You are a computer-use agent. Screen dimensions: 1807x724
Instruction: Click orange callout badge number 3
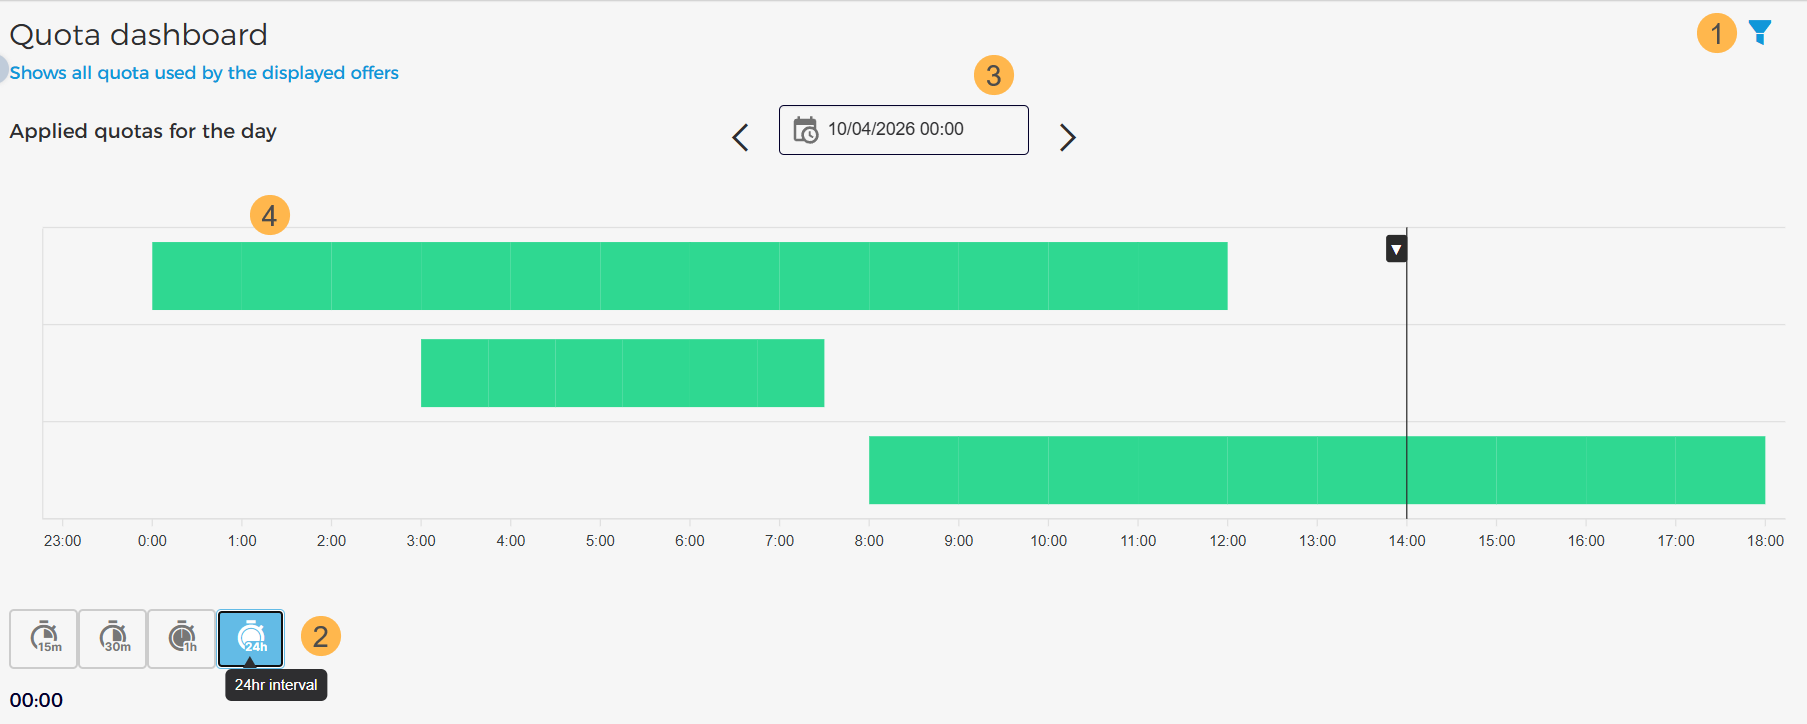click(993, 75)
